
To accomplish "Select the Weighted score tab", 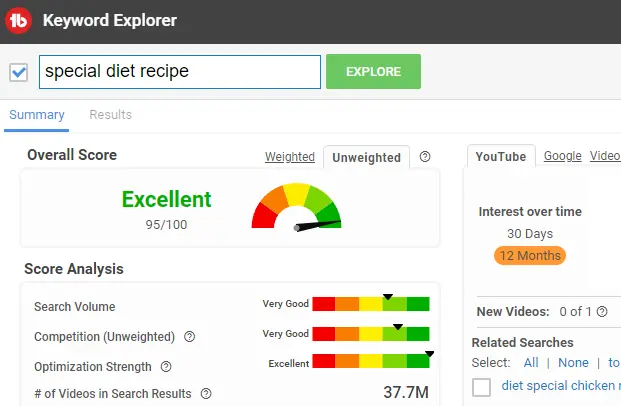I will coord(290,157).
